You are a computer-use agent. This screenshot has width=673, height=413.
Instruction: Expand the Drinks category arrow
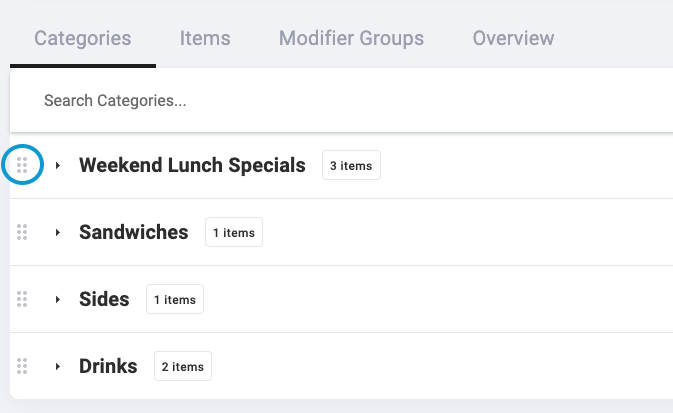coord(58,366)
